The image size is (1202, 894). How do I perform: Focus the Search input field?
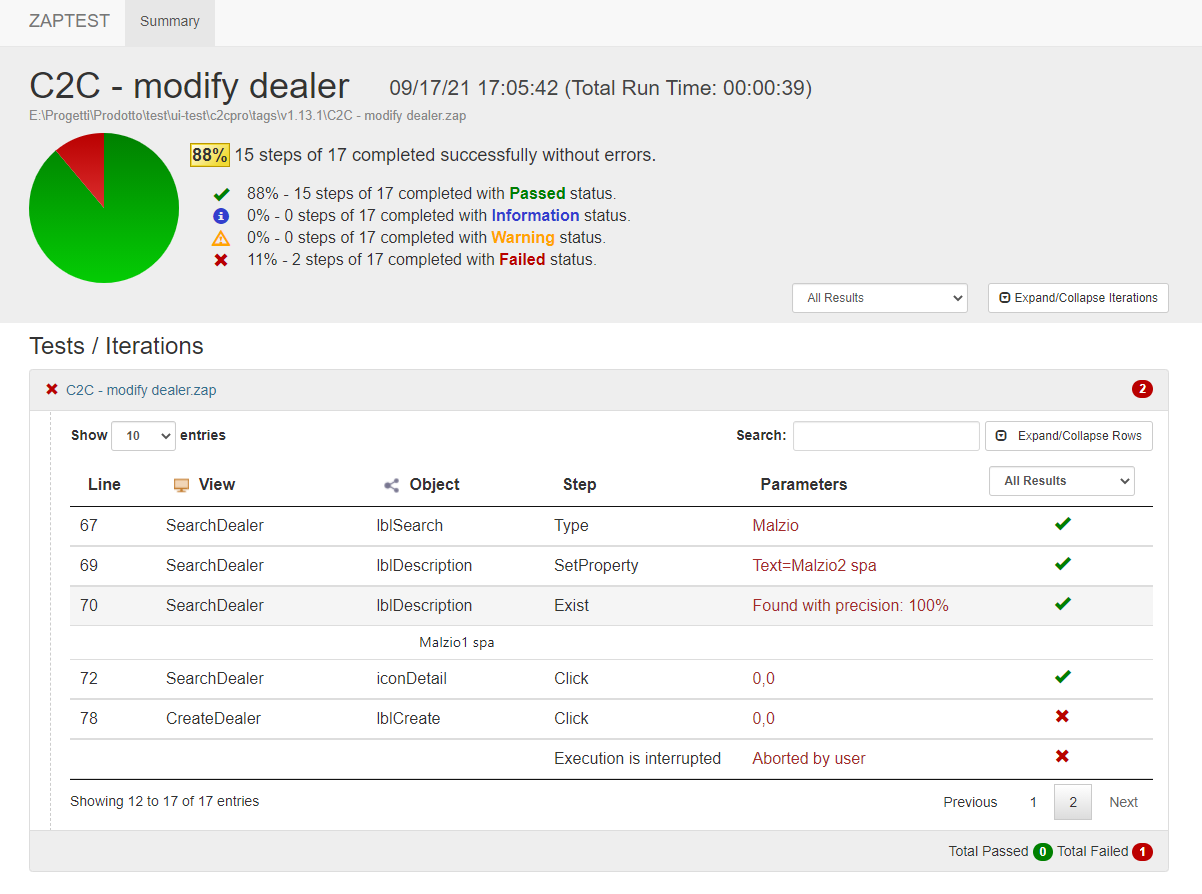886,436
